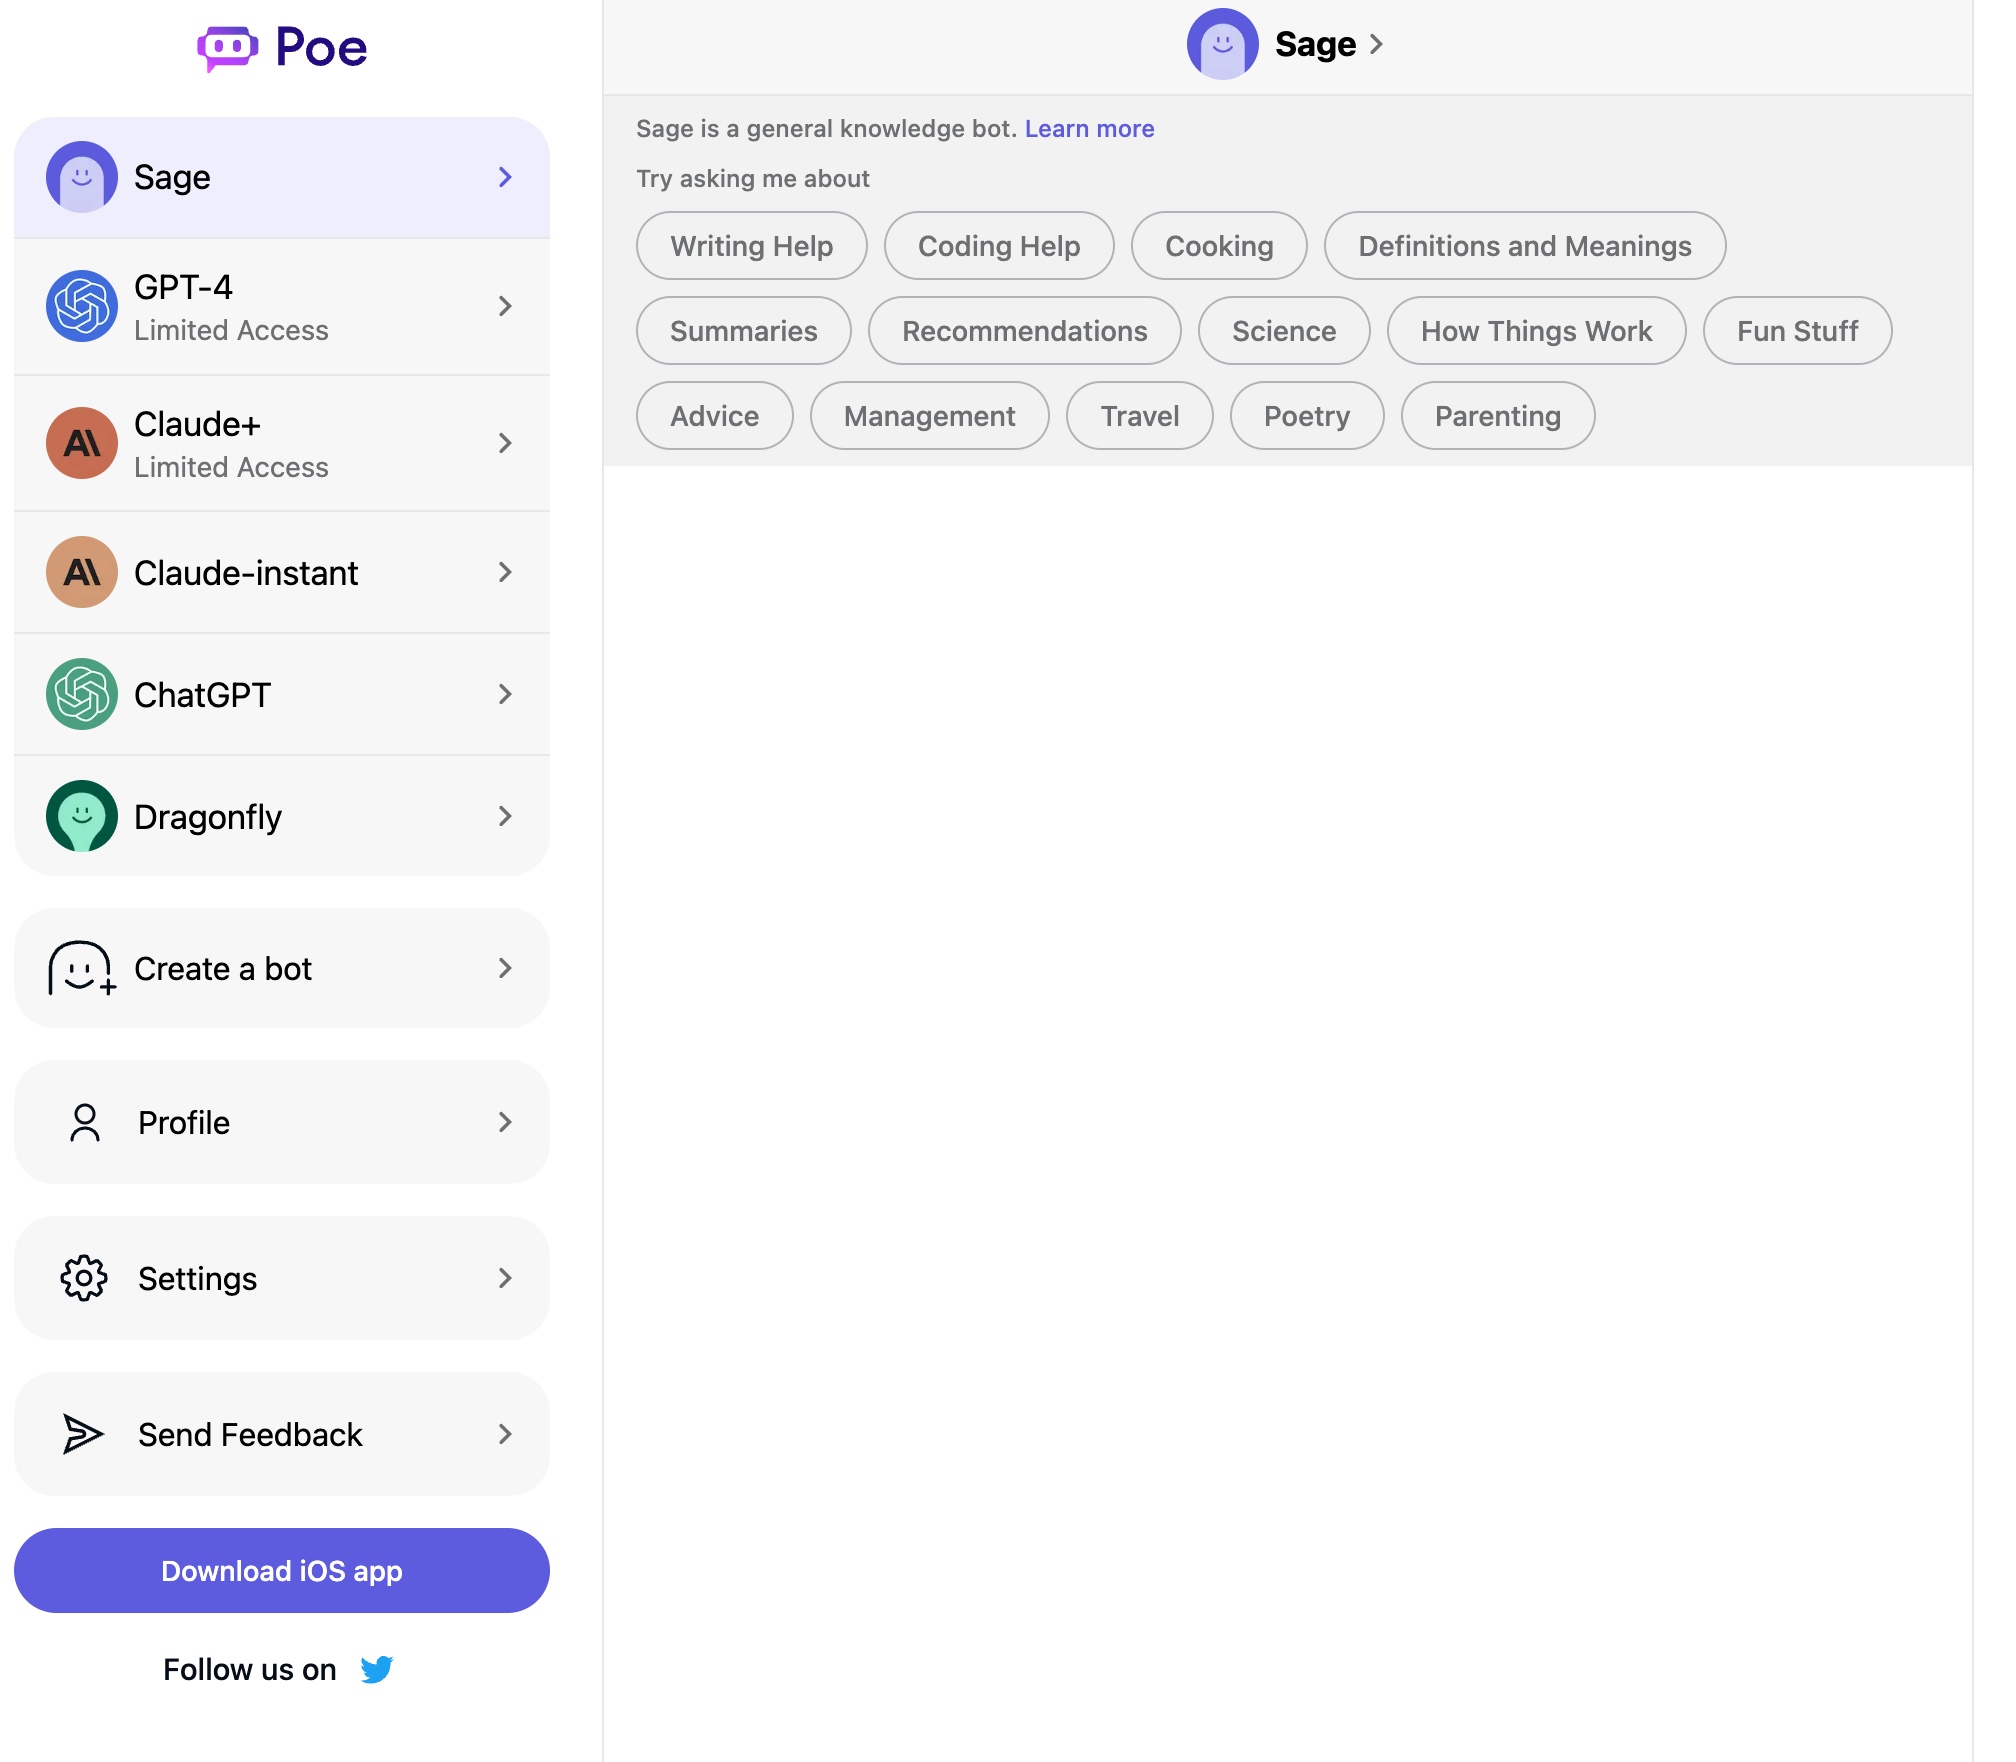Click the chevron next to header Sage
Viewport: 2016px width, 1762px height.
pos(1377,44)
